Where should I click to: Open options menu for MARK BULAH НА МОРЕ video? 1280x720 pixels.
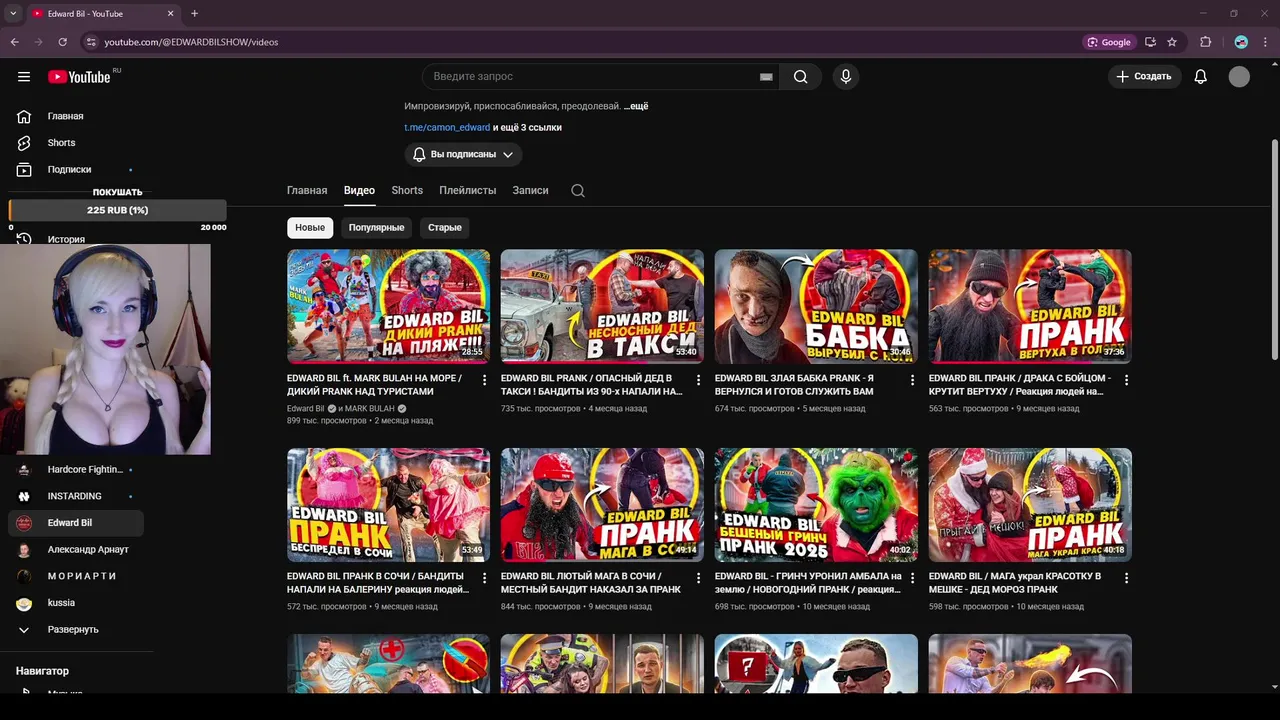pos(485,380)
